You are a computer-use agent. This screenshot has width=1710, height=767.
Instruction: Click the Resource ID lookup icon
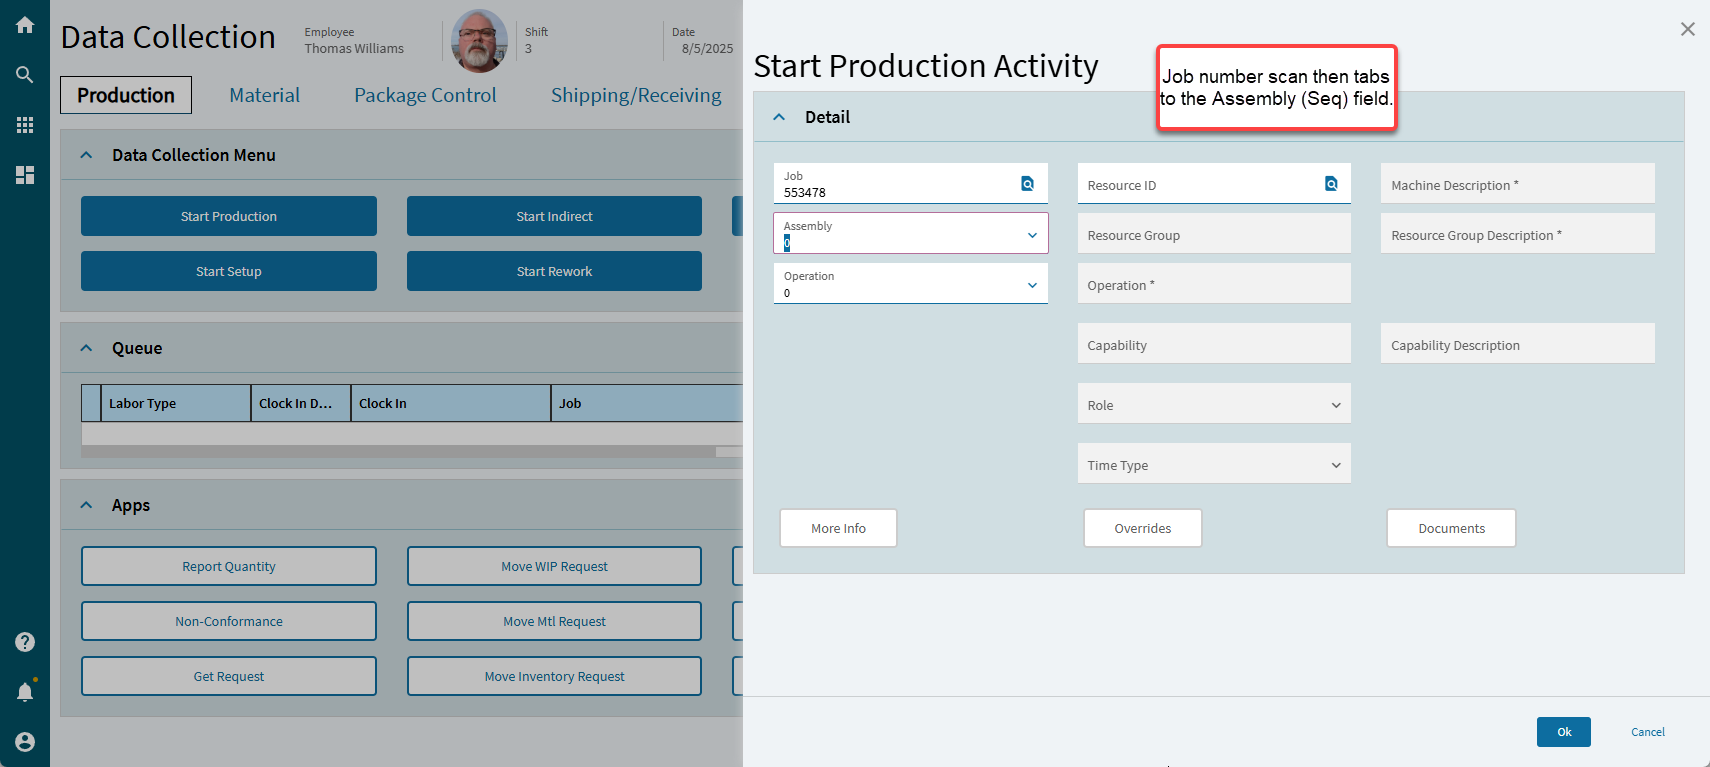pyautogui.click(x=1331, y=184)
